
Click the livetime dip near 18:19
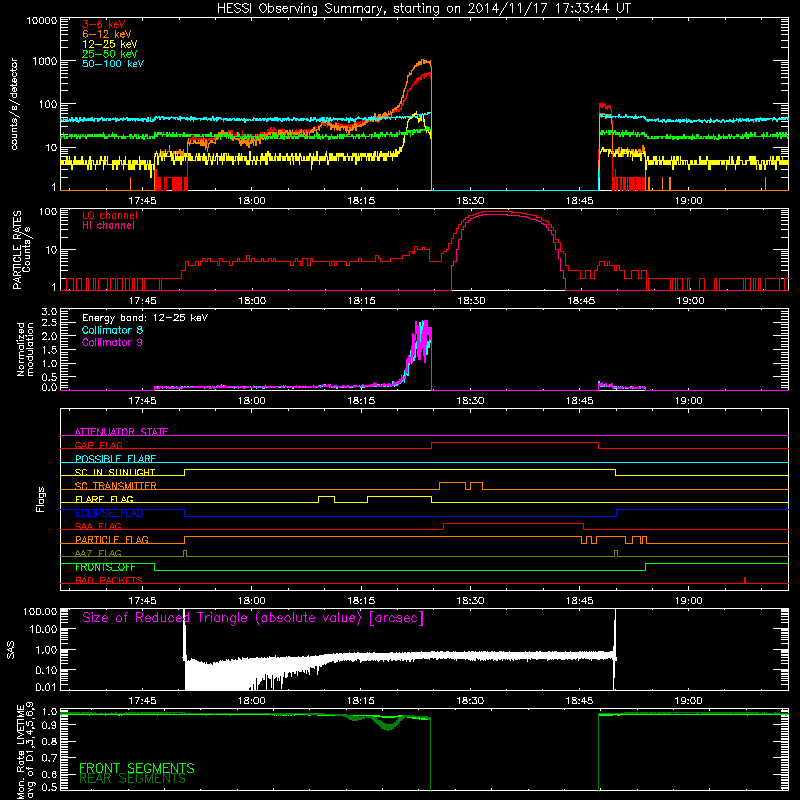(389, 724)
